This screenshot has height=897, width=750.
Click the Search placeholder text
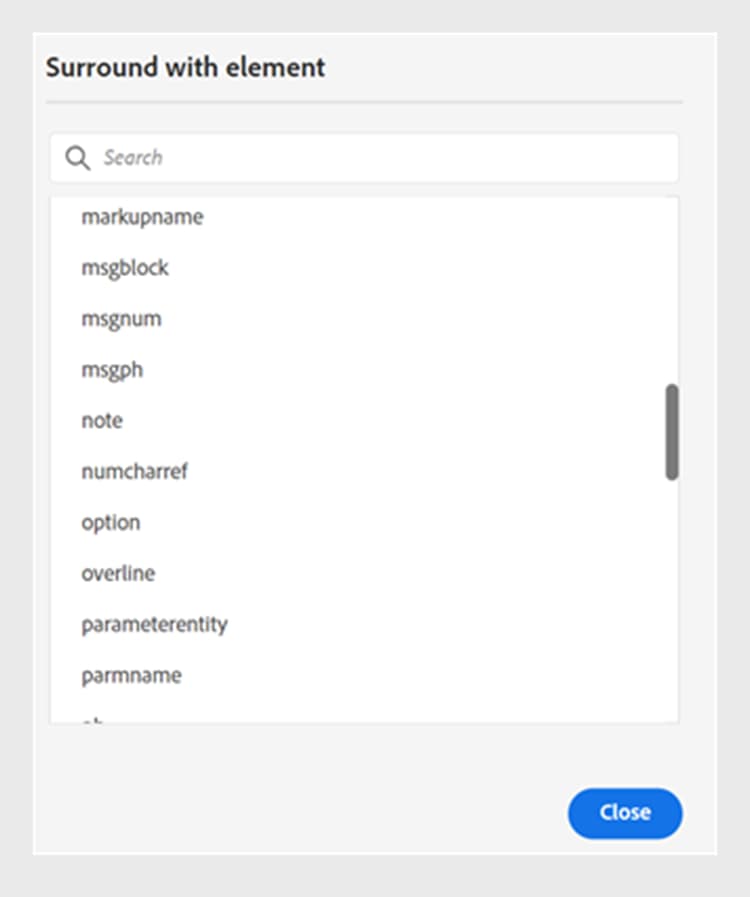tap(134, 157)
